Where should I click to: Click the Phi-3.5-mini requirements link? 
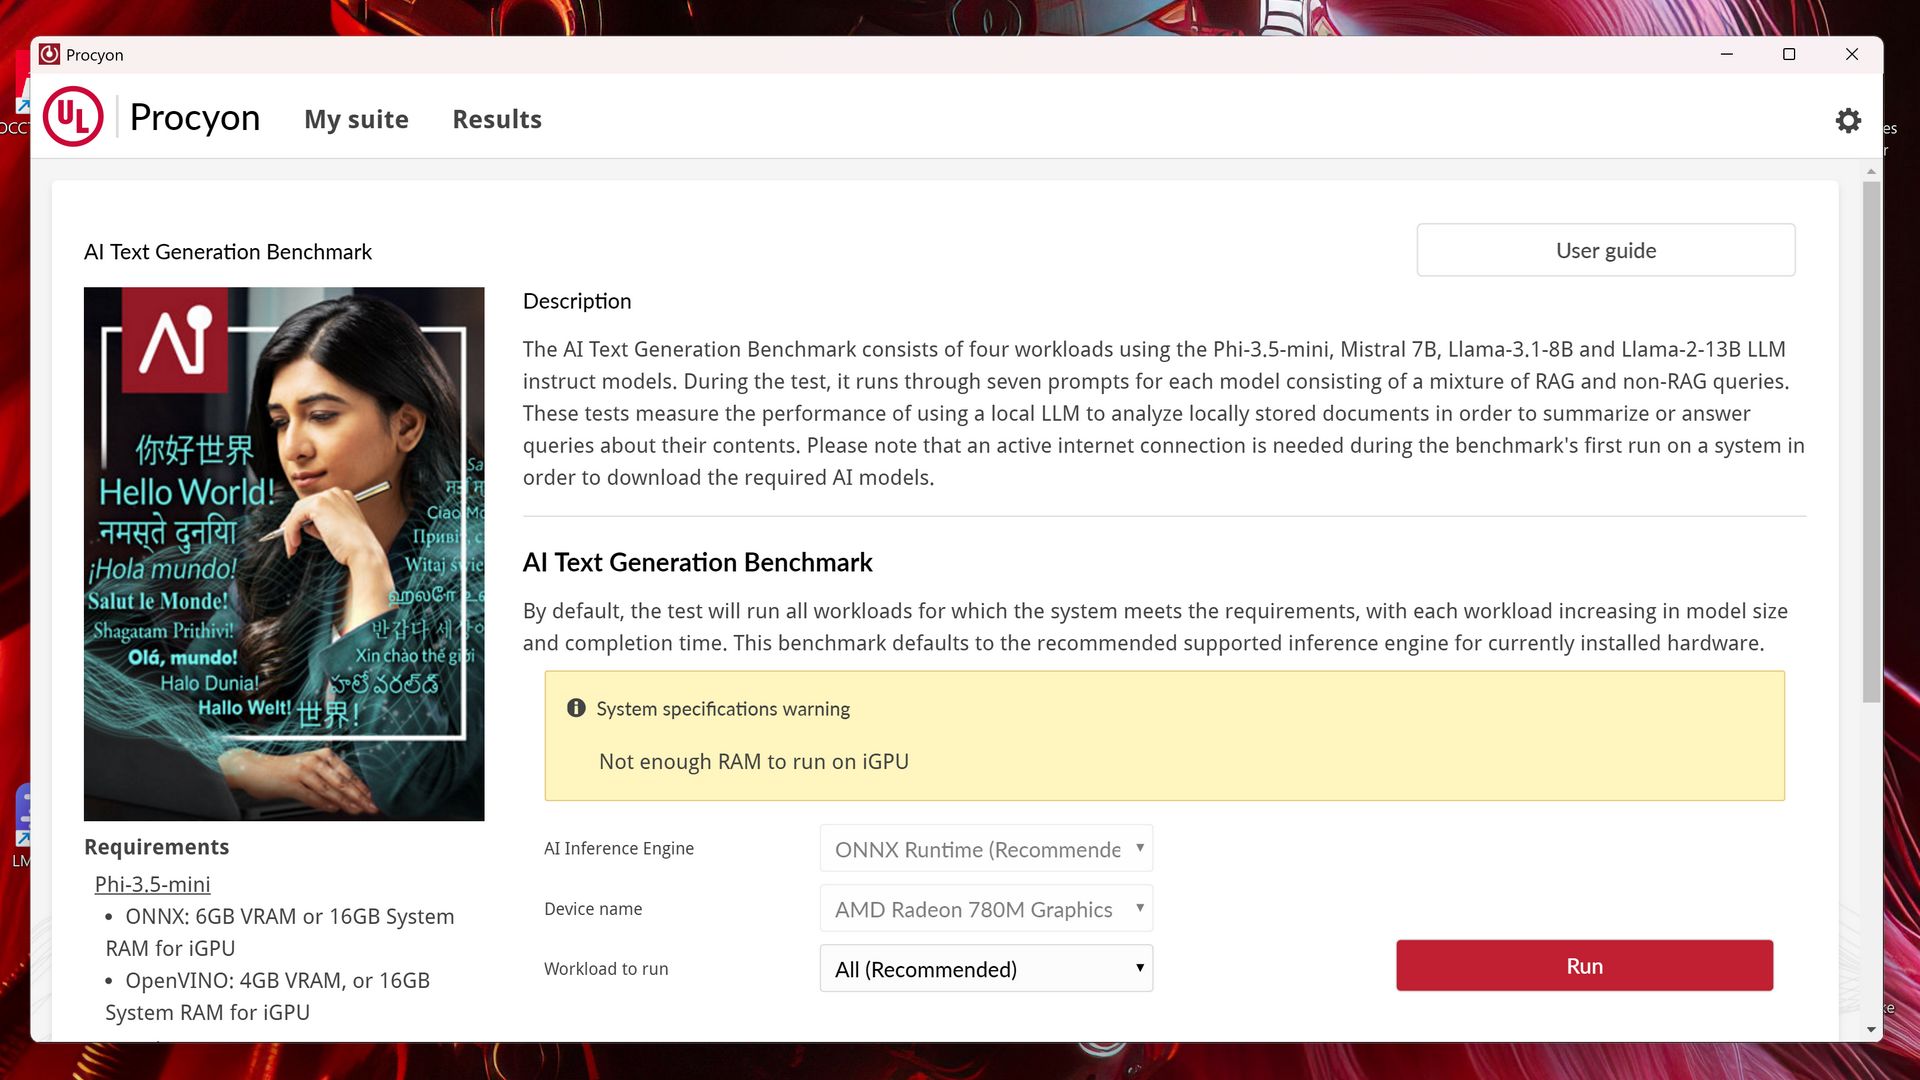point(152,884)
